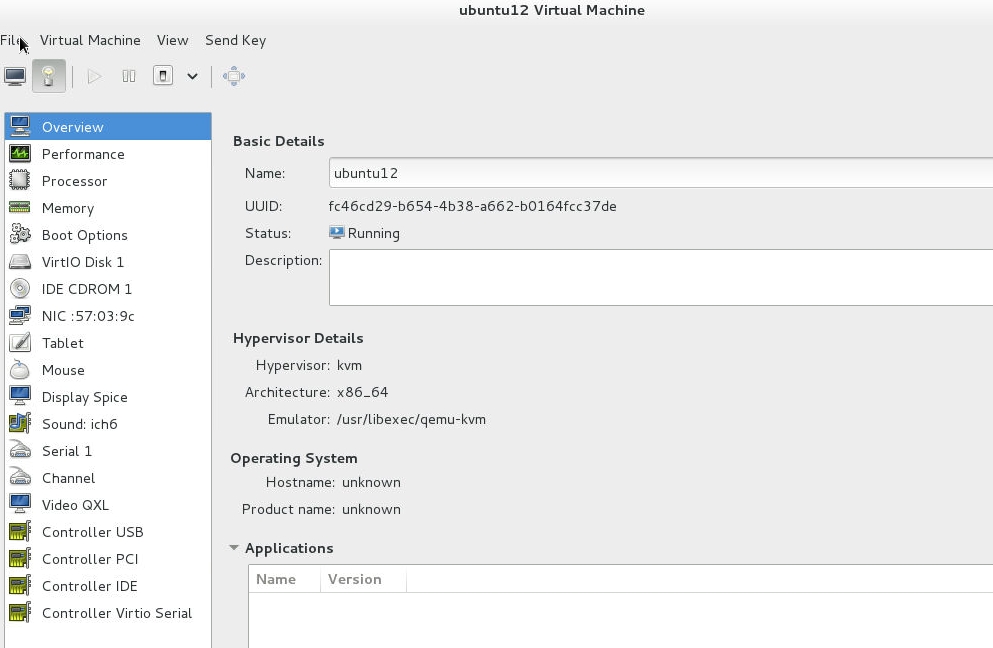Open the View menu
This screenshot has width=993, height=648.
(172, 40)
